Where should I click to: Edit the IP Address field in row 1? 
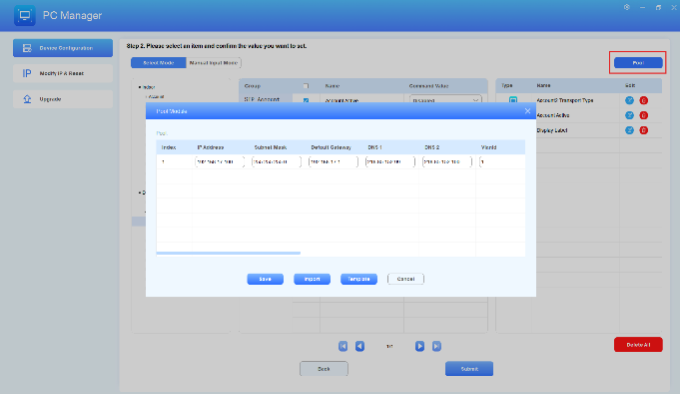point(220,162)
